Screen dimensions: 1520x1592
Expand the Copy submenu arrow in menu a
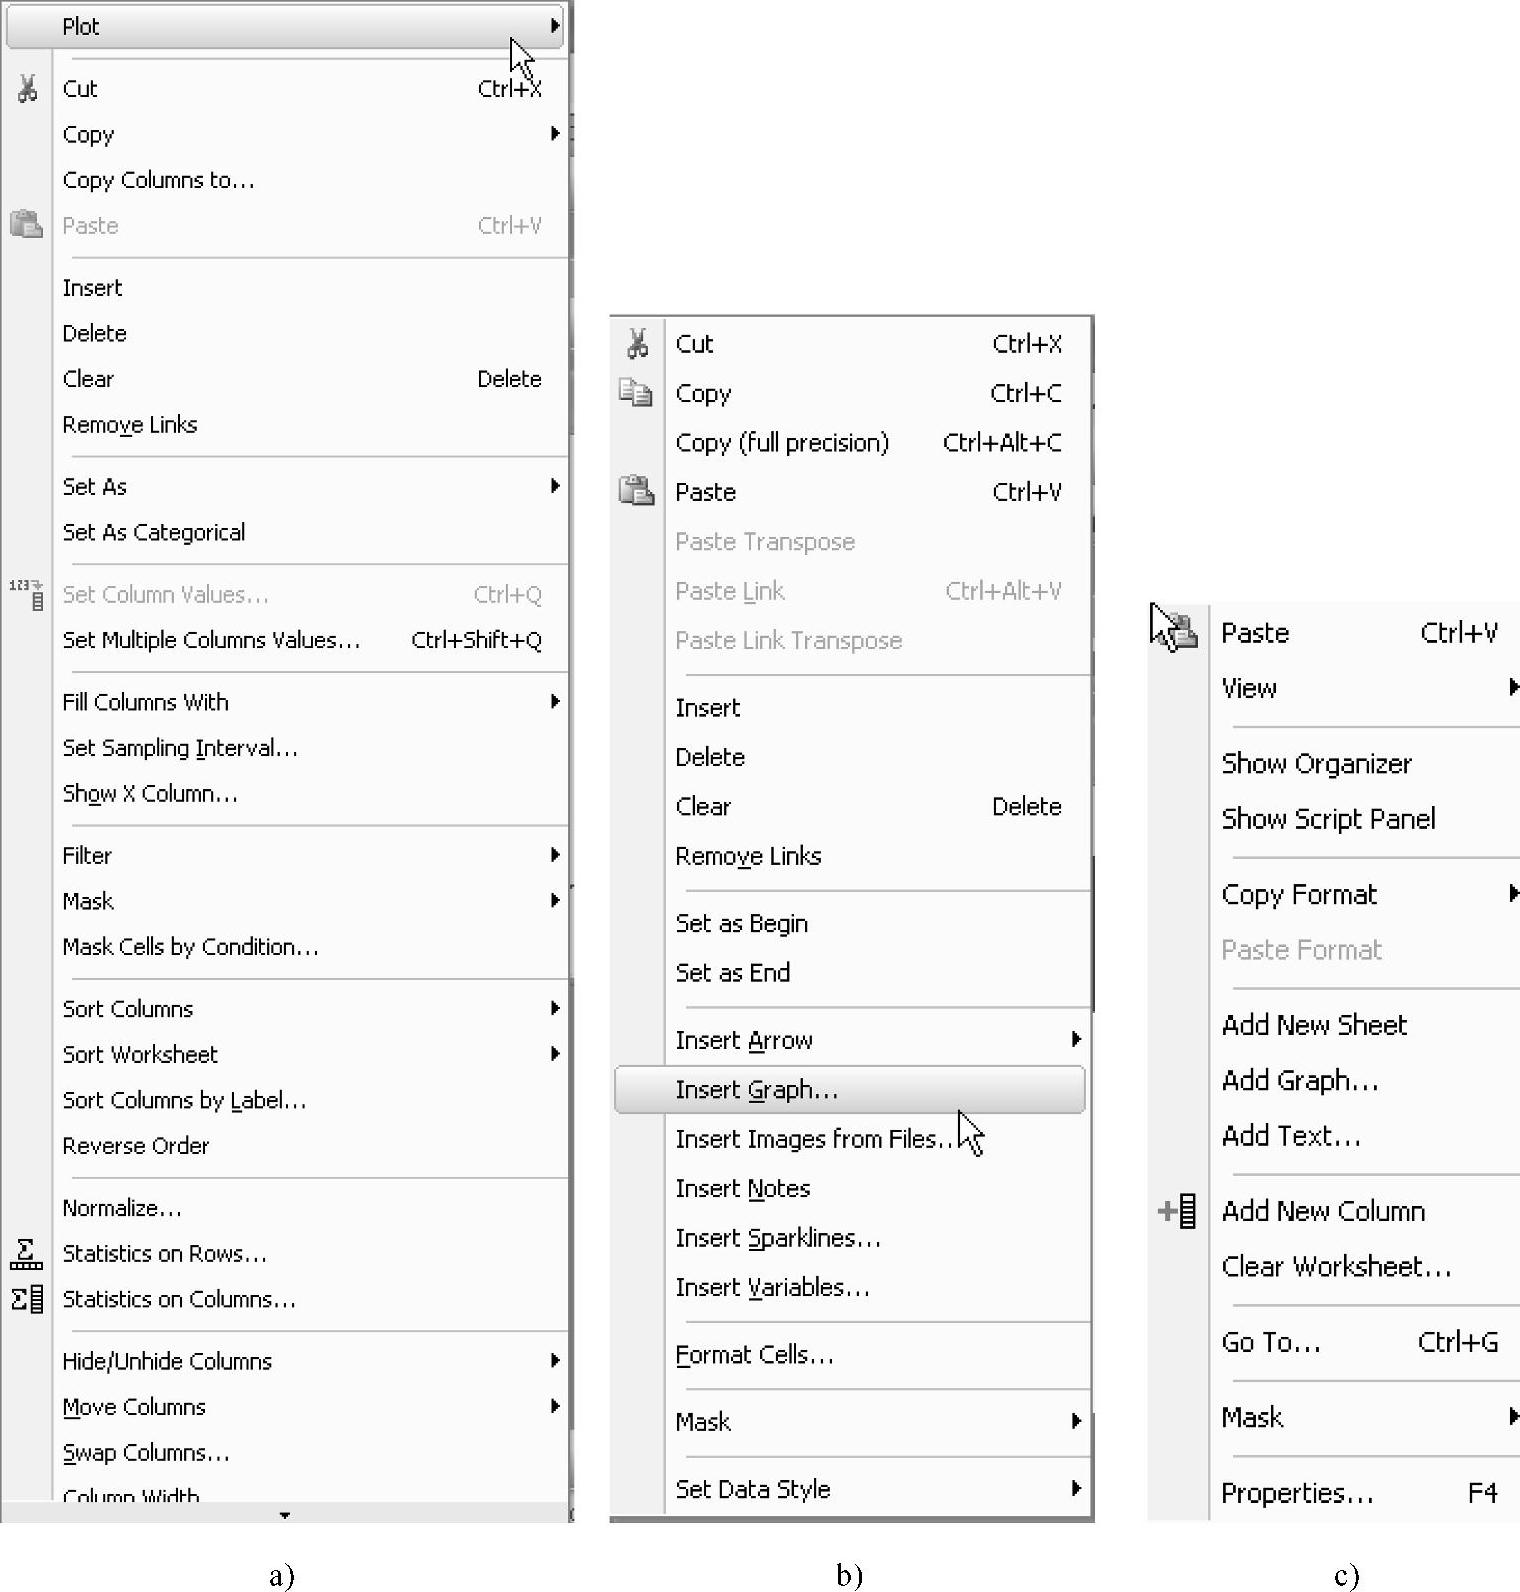(555, 133)
